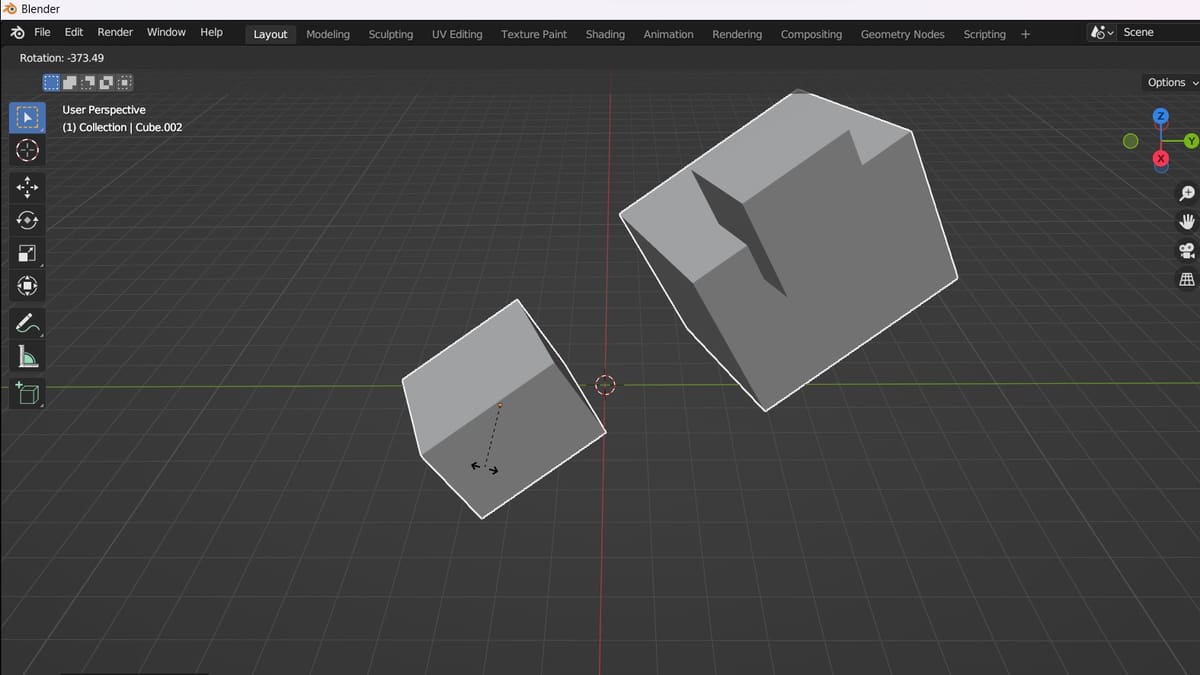Switch perspective/orthographic with grid icon

tap(1187, 279)
